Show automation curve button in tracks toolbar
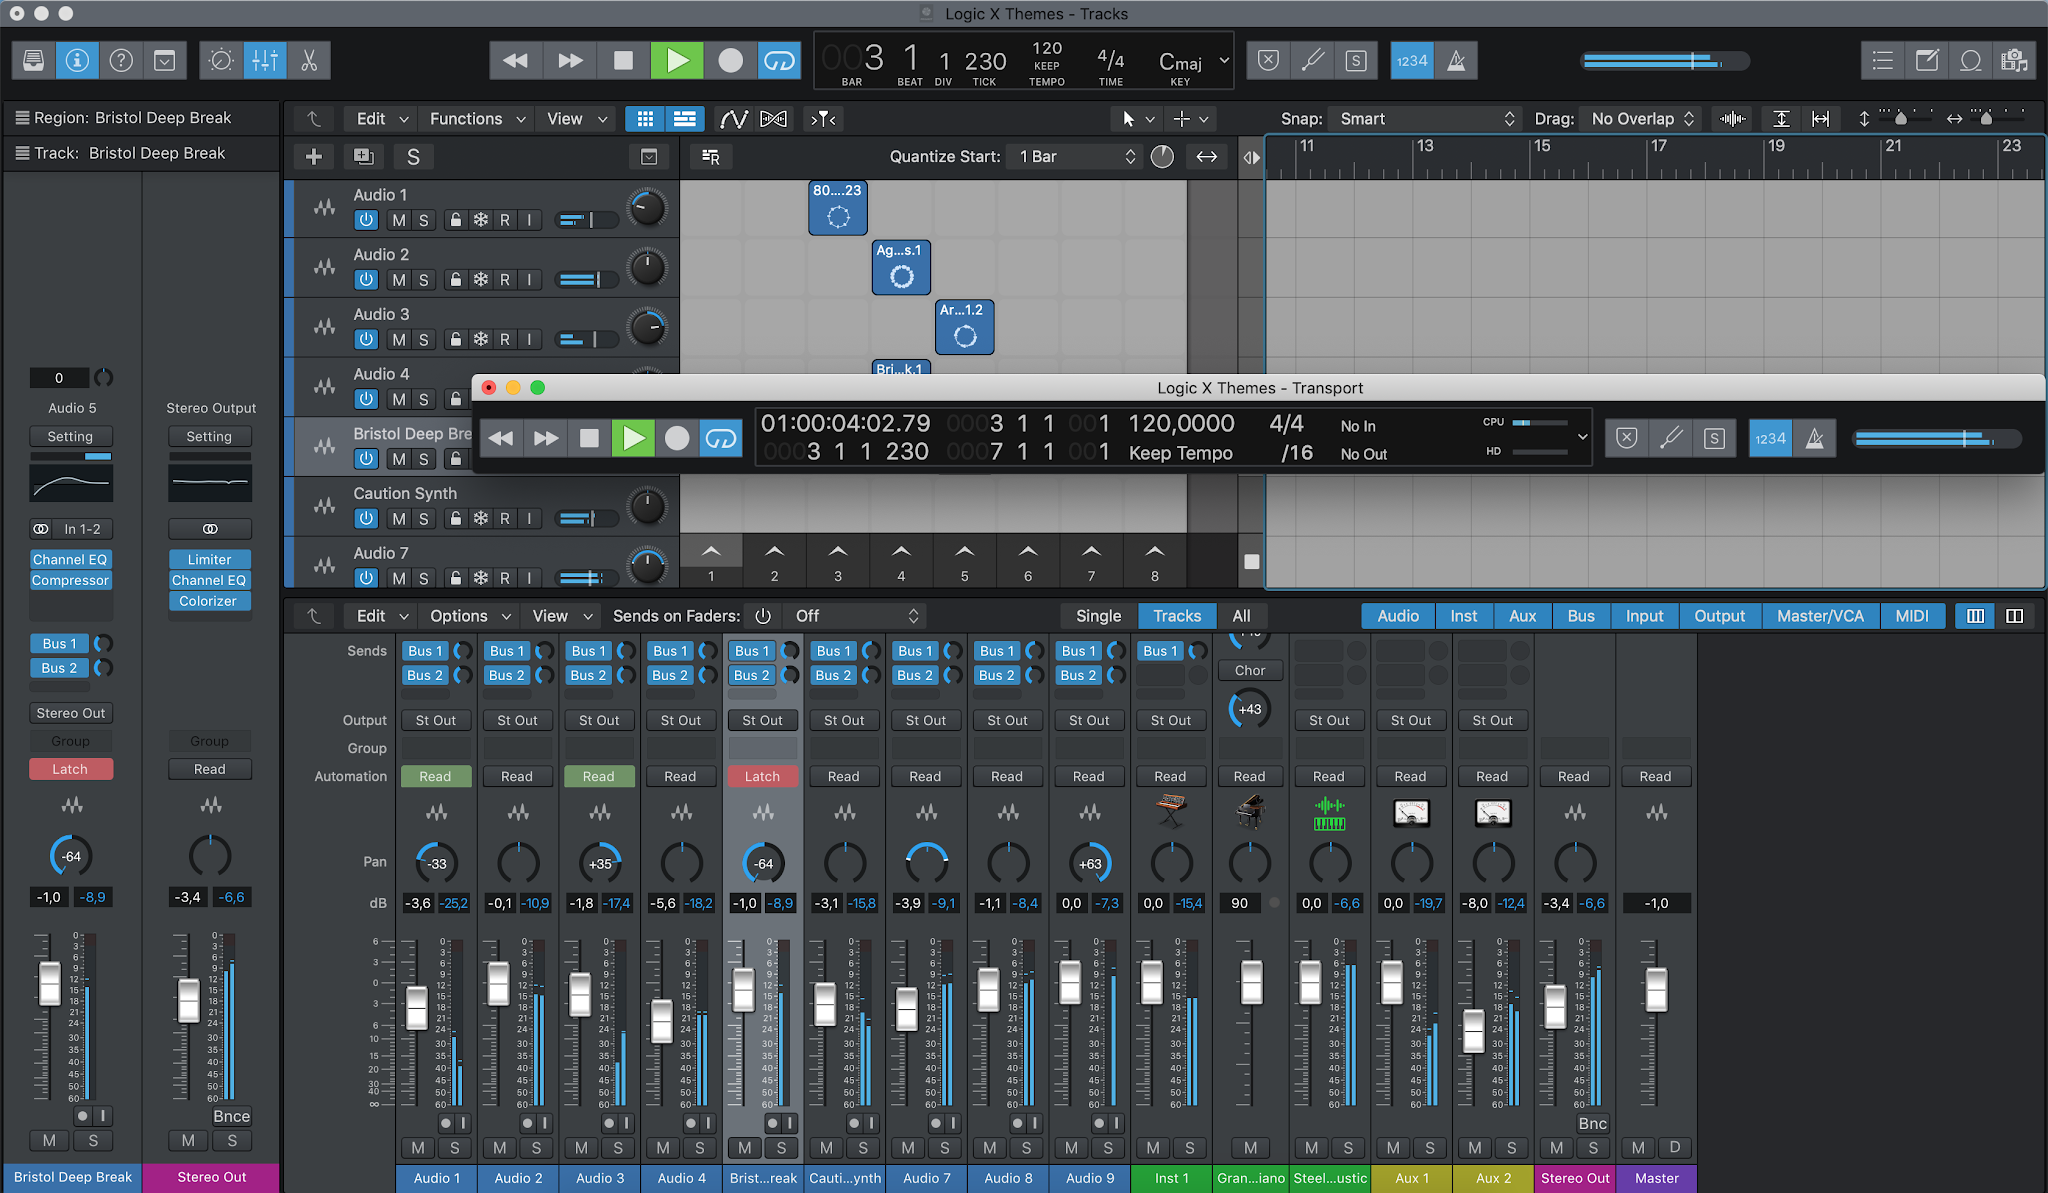Viewport: 2048px width, 1193px height. 734,119
